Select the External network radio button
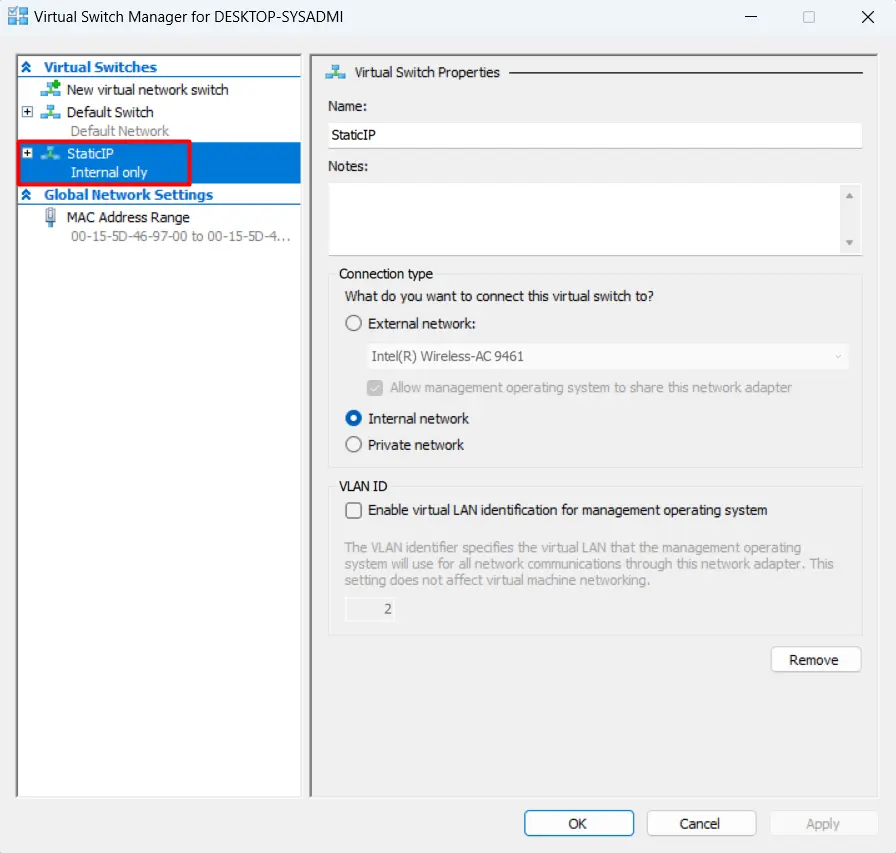Viewport: 896px width, 853px height. pyautogui.click(x=353, y=323)
